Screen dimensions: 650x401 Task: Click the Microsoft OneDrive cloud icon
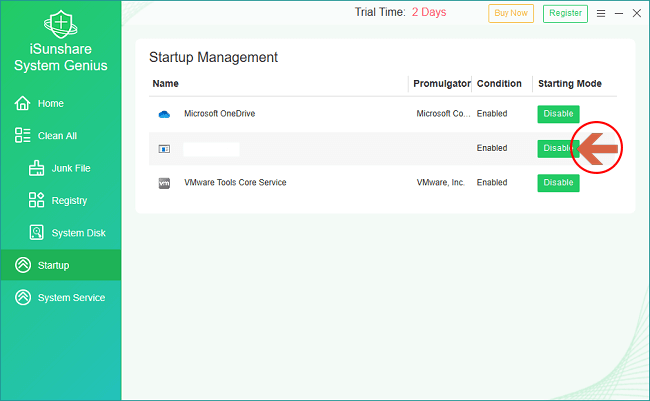click(165, 114)
